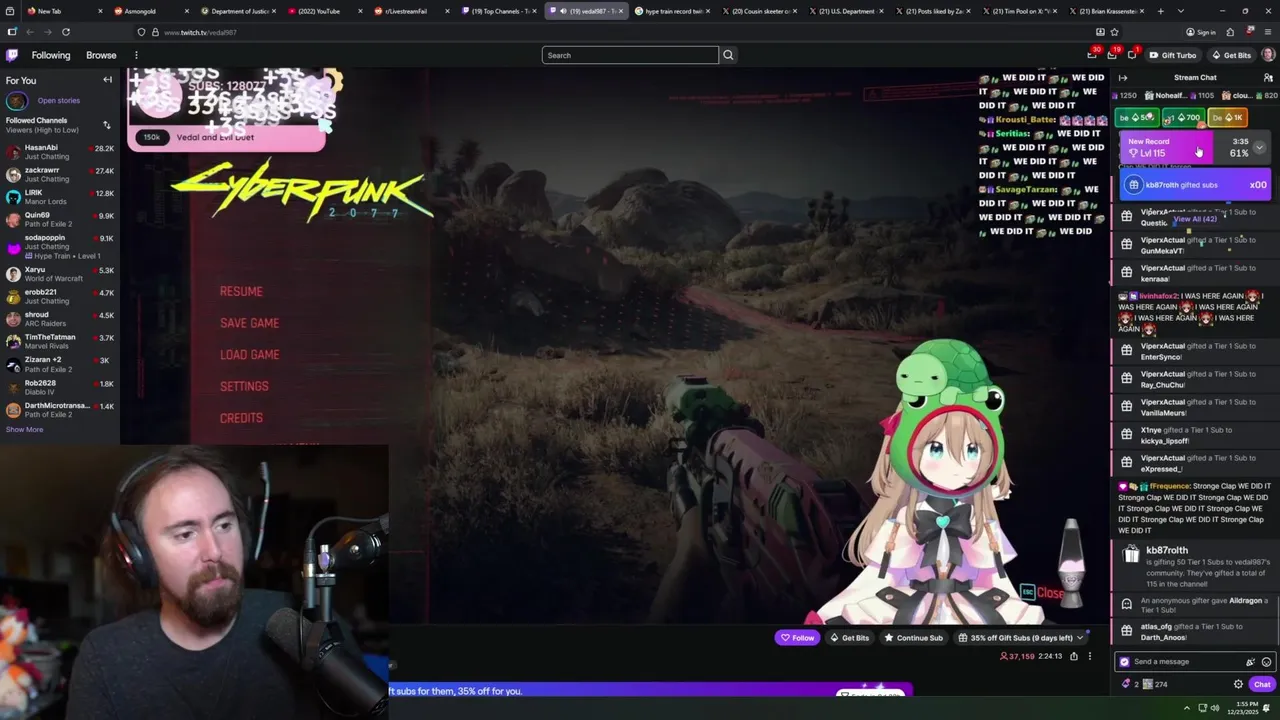Click the kb87rolth gifted subs banner
Image resolution: width=1280 pixels, height=720 pixels.
(x=1195, y=185)
